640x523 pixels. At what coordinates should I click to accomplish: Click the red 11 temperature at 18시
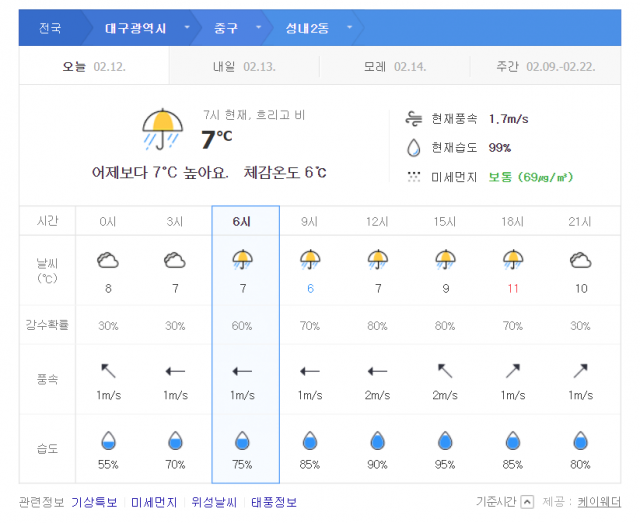(x=513, y=289)
